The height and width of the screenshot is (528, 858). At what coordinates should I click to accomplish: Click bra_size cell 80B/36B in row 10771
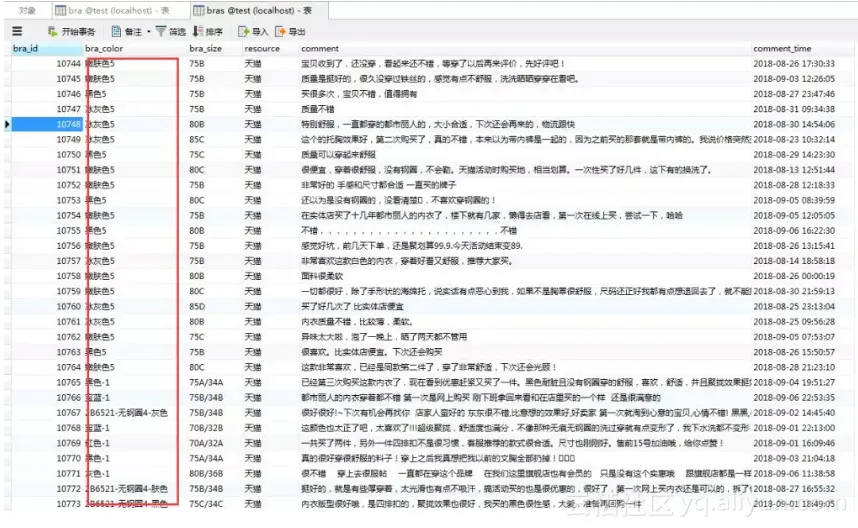point(206,473)
